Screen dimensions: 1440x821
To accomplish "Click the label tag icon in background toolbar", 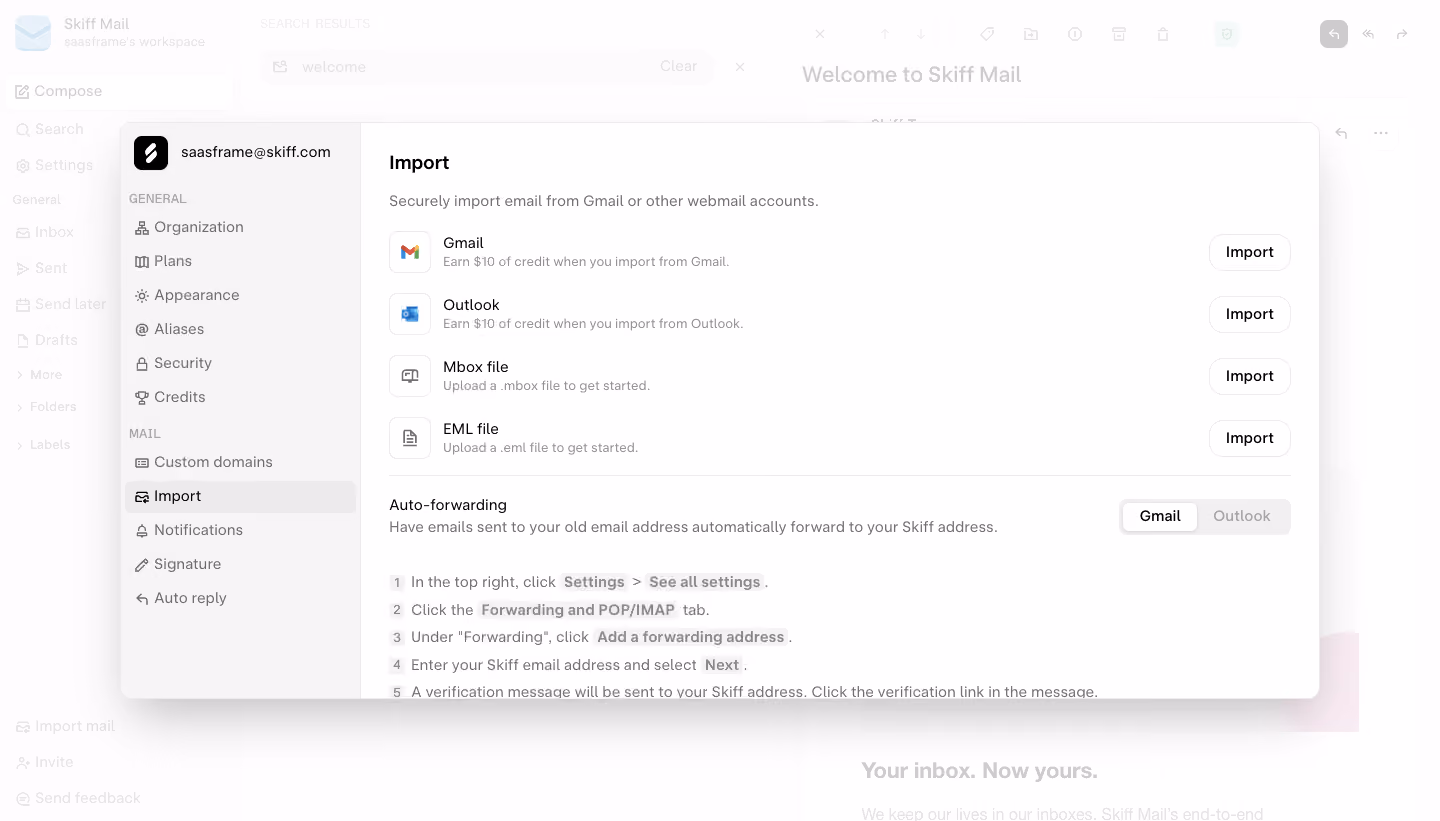I will point(987,34).
